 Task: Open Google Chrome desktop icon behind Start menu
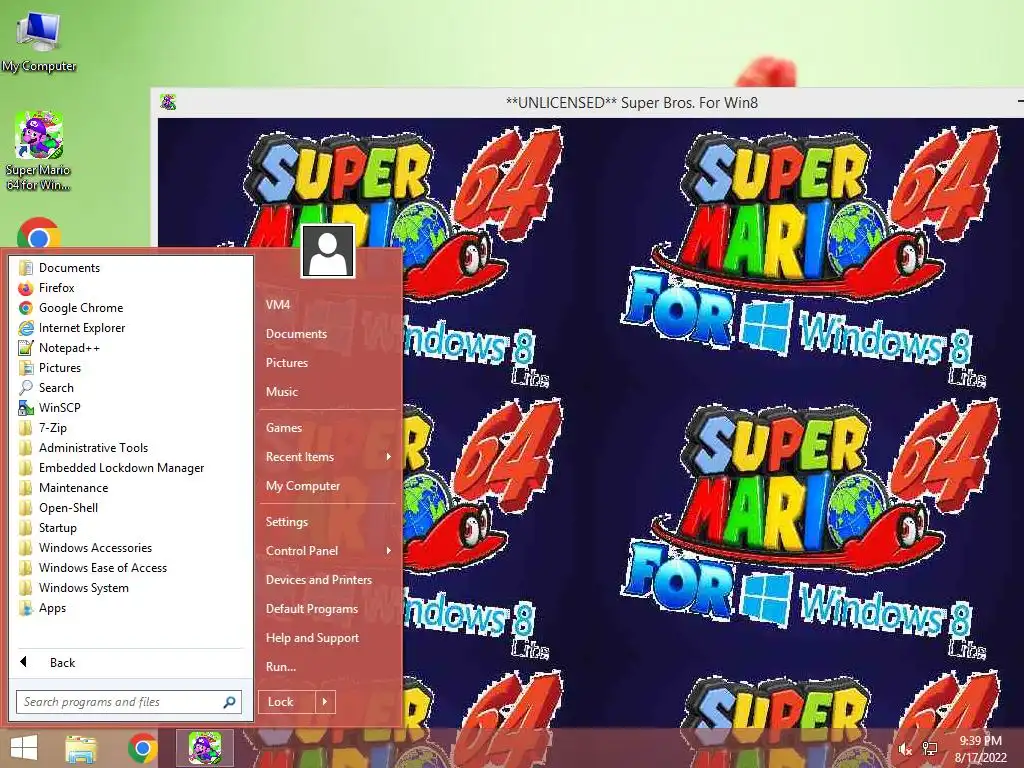[x=39, y=234]
